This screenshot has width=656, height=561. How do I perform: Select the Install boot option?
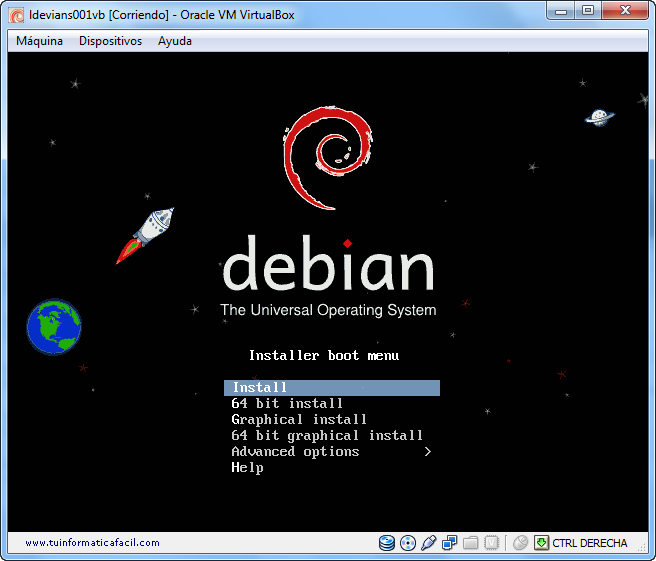click(x=332, y=387)
